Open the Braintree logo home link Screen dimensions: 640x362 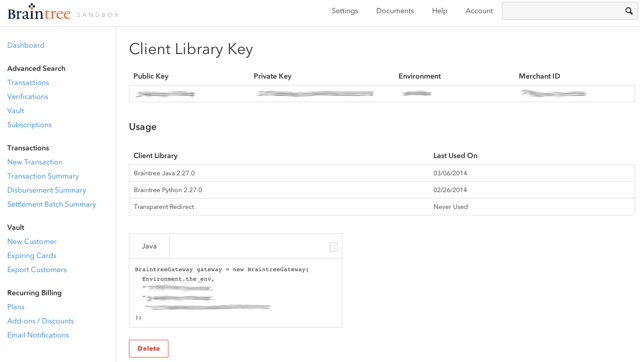[x=39, y=12]
